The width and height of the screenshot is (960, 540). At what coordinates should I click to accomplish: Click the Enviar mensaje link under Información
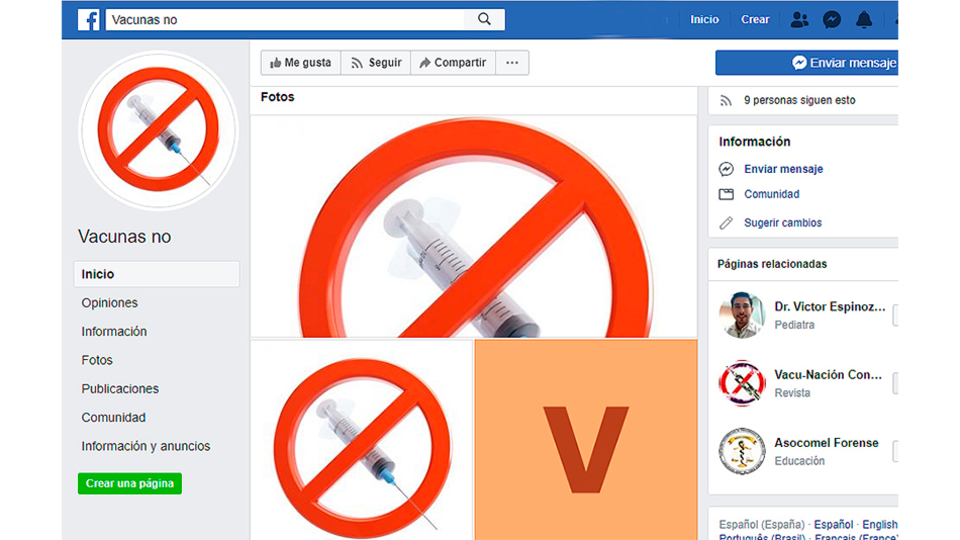(x=783, y=169)
